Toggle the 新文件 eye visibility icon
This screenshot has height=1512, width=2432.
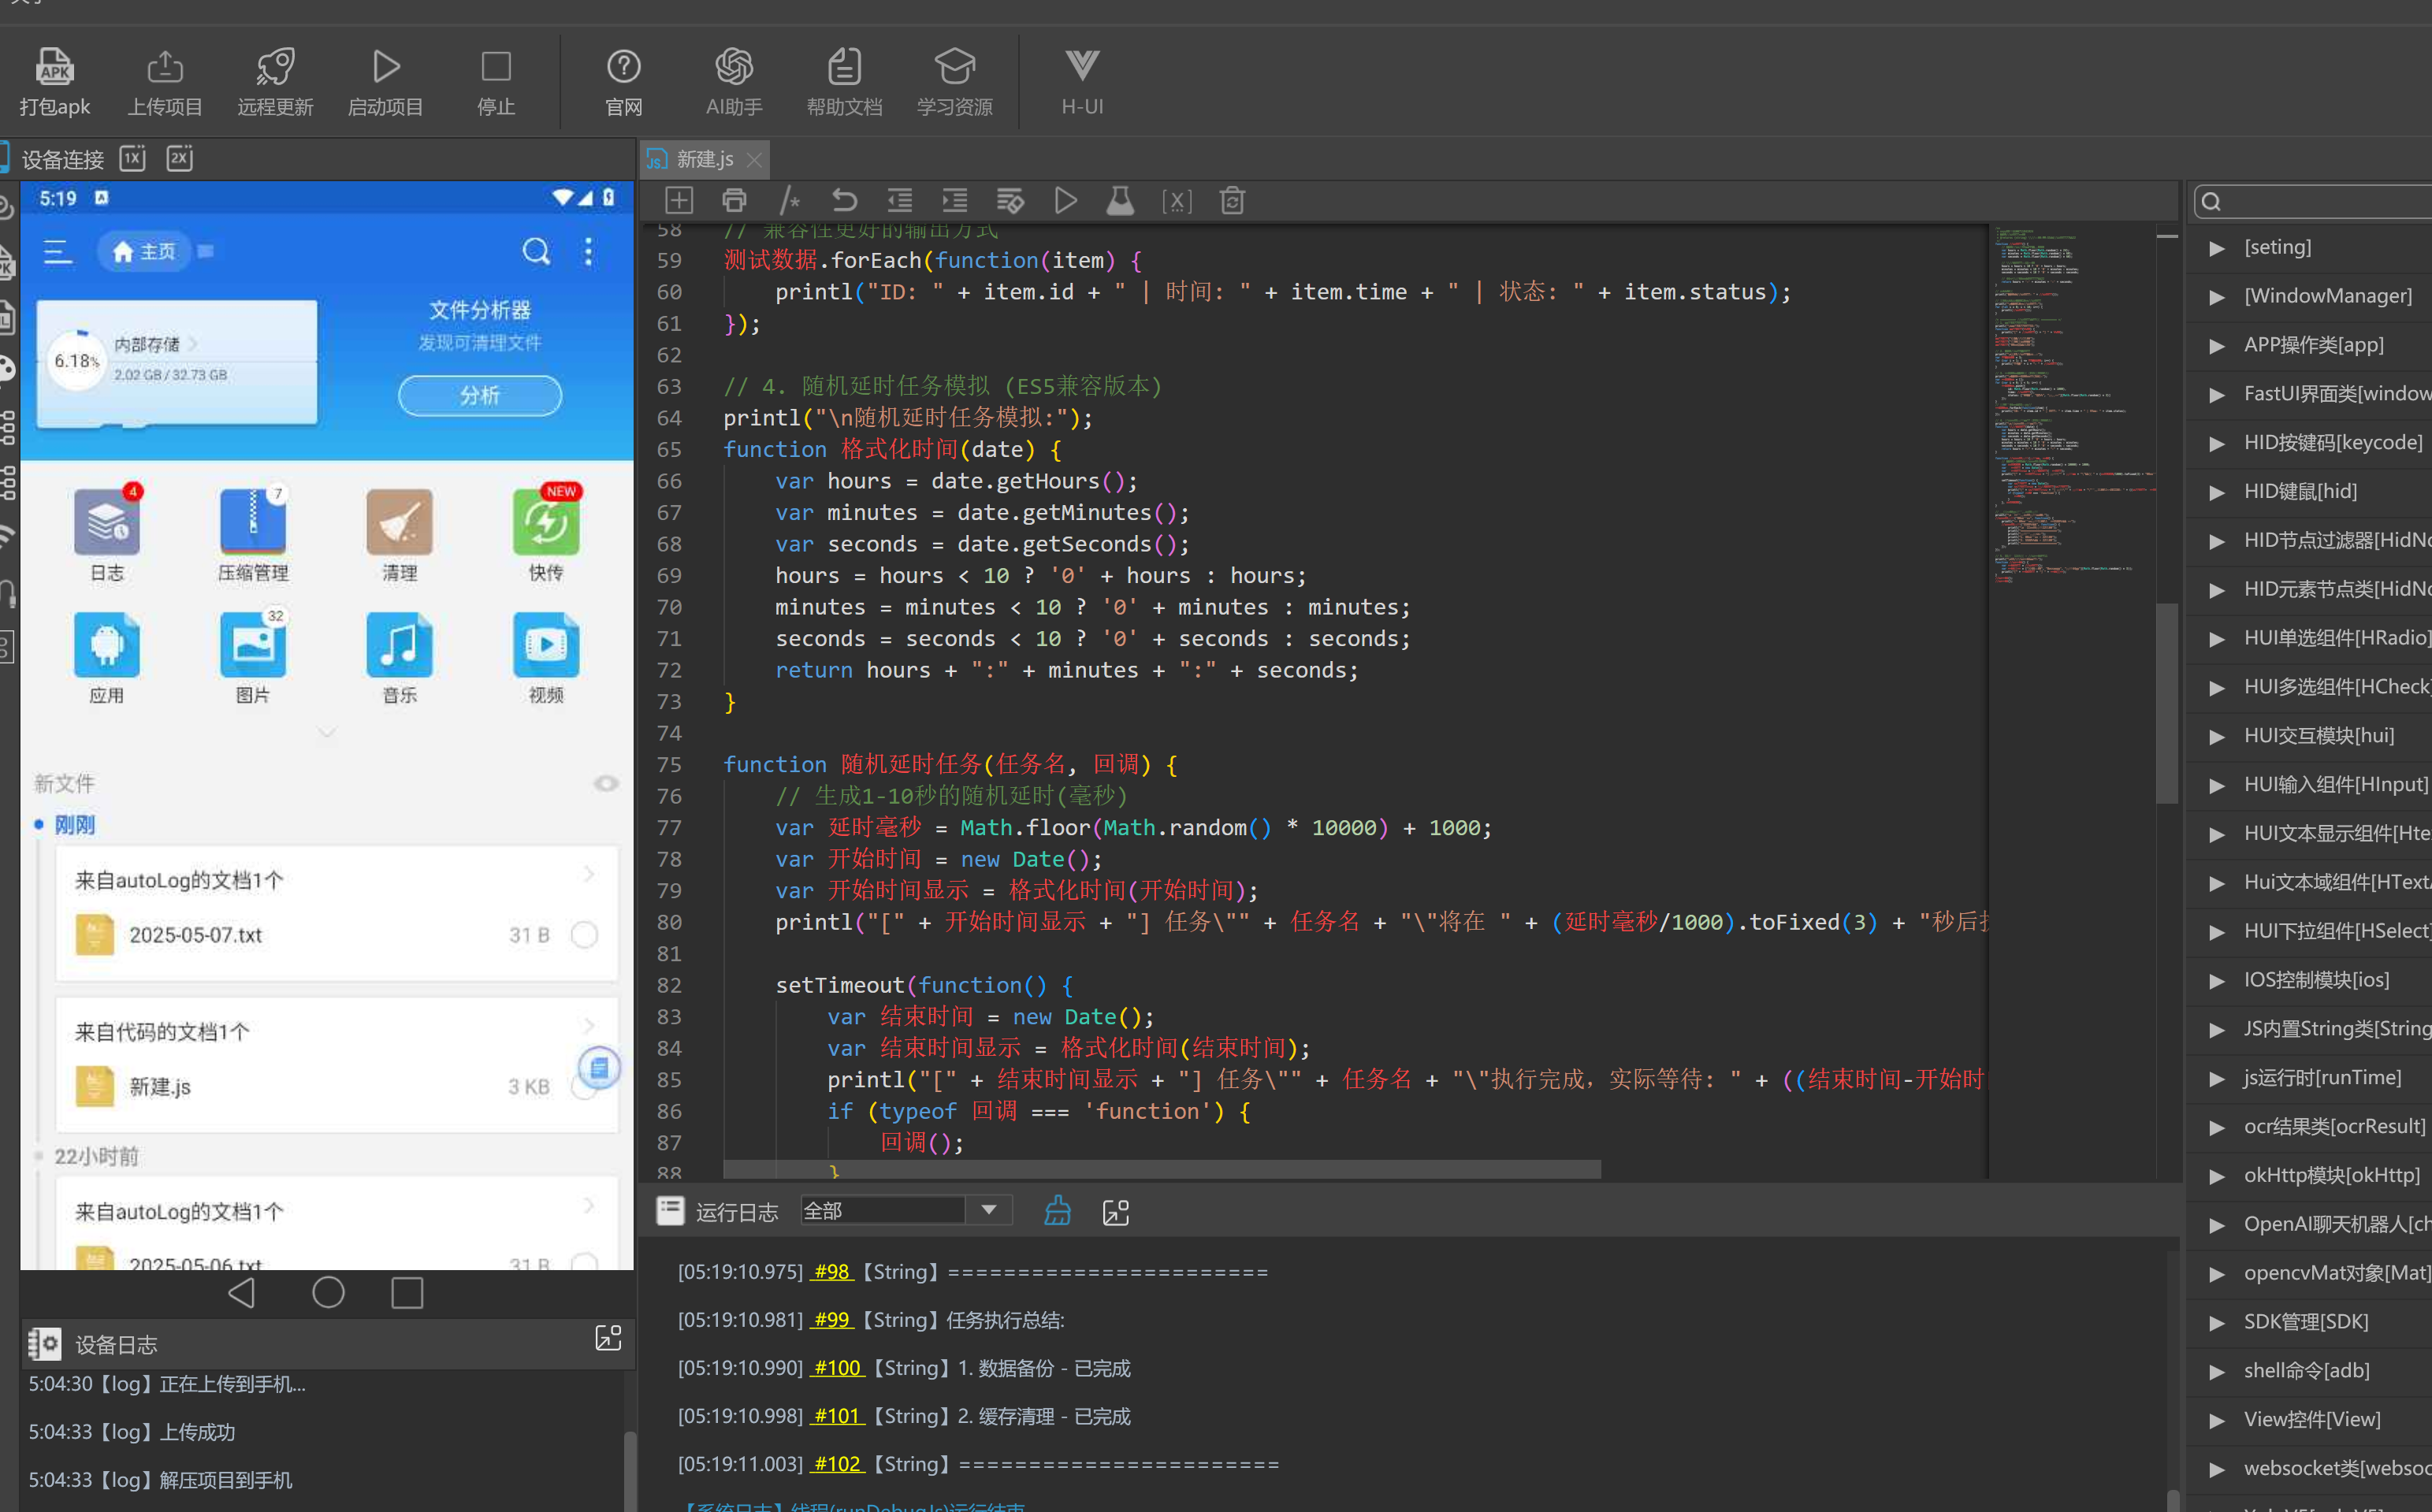[x=606, y=783]
